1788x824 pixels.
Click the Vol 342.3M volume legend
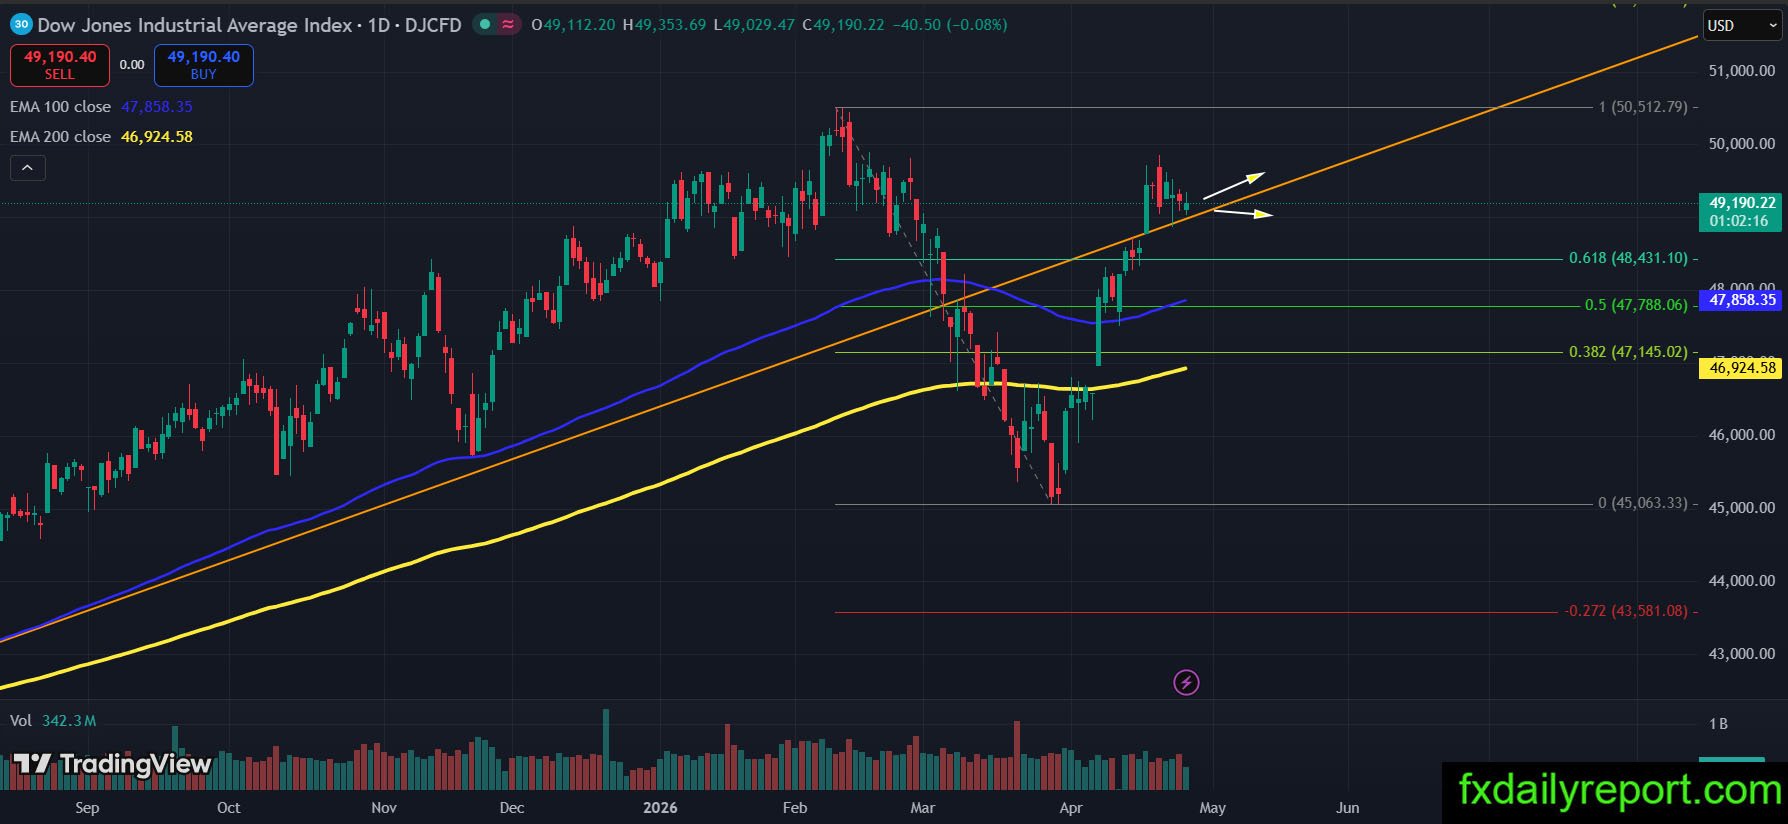(53, 721)
